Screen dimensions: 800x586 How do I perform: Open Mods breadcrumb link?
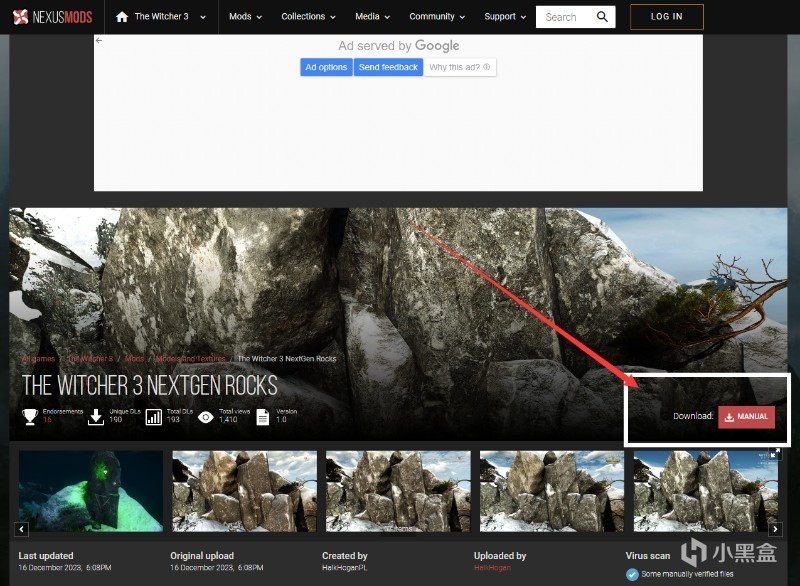[134, 359]
